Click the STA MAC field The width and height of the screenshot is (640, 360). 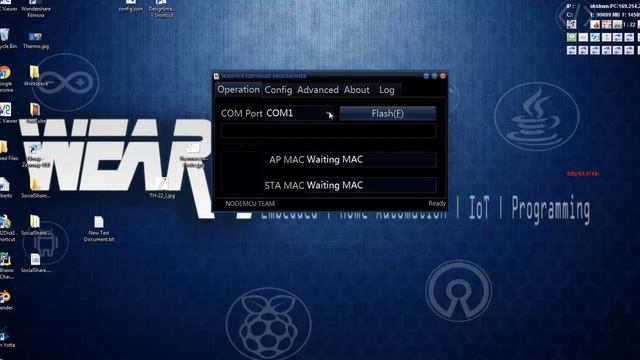click(370, 185)
